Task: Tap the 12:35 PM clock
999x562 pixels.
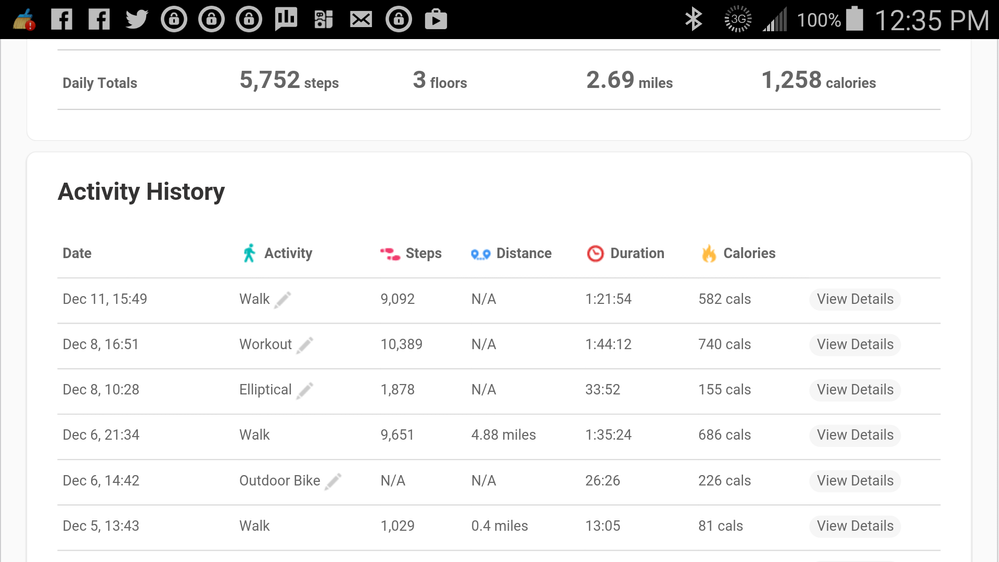Action: tap(931, 20)
